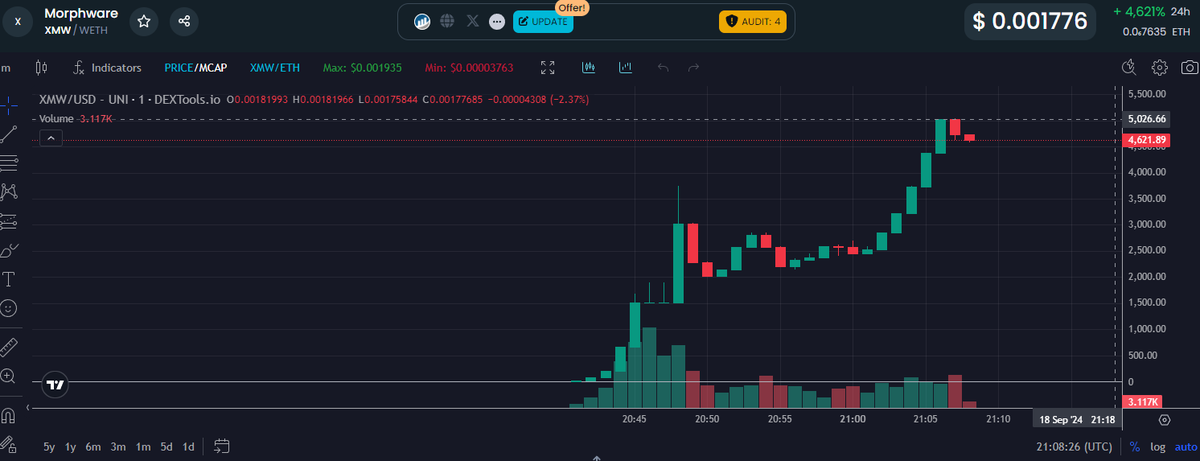The image size is (1200, 461).
Task: Set time range to 1m
Action: [x=143, y=446]
